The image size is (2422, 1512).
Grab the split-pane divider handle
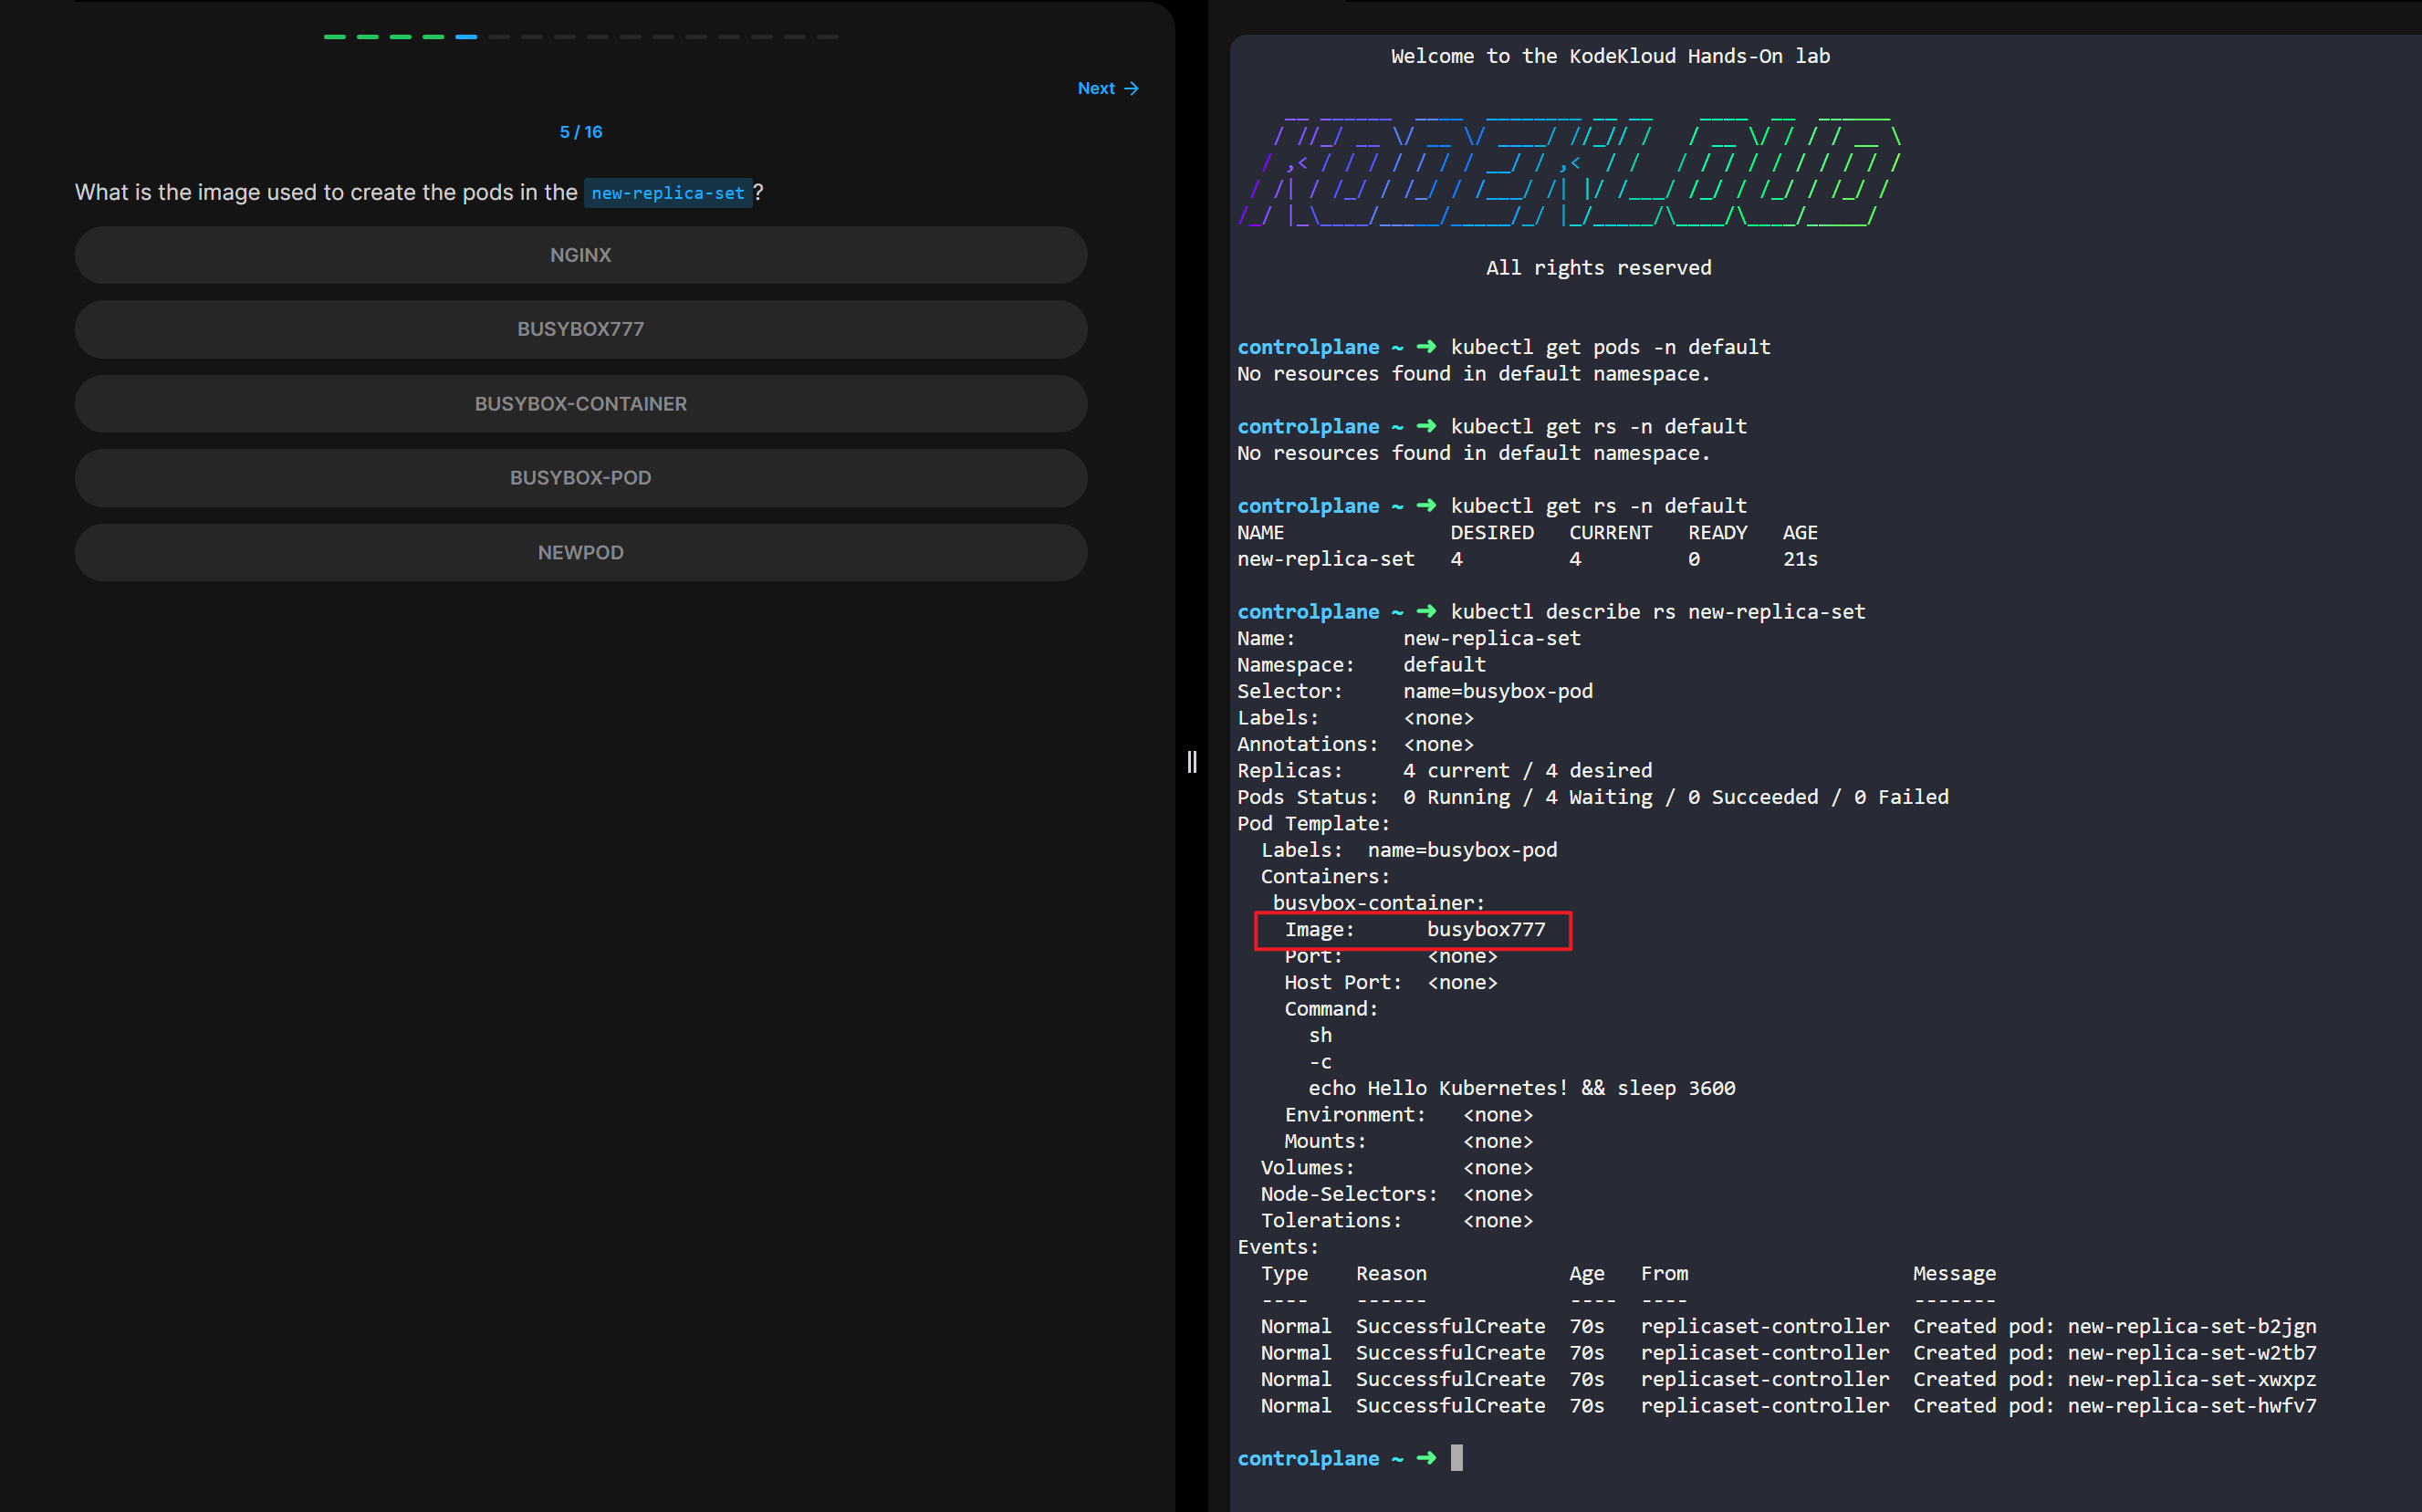[x=1191, y=762]
